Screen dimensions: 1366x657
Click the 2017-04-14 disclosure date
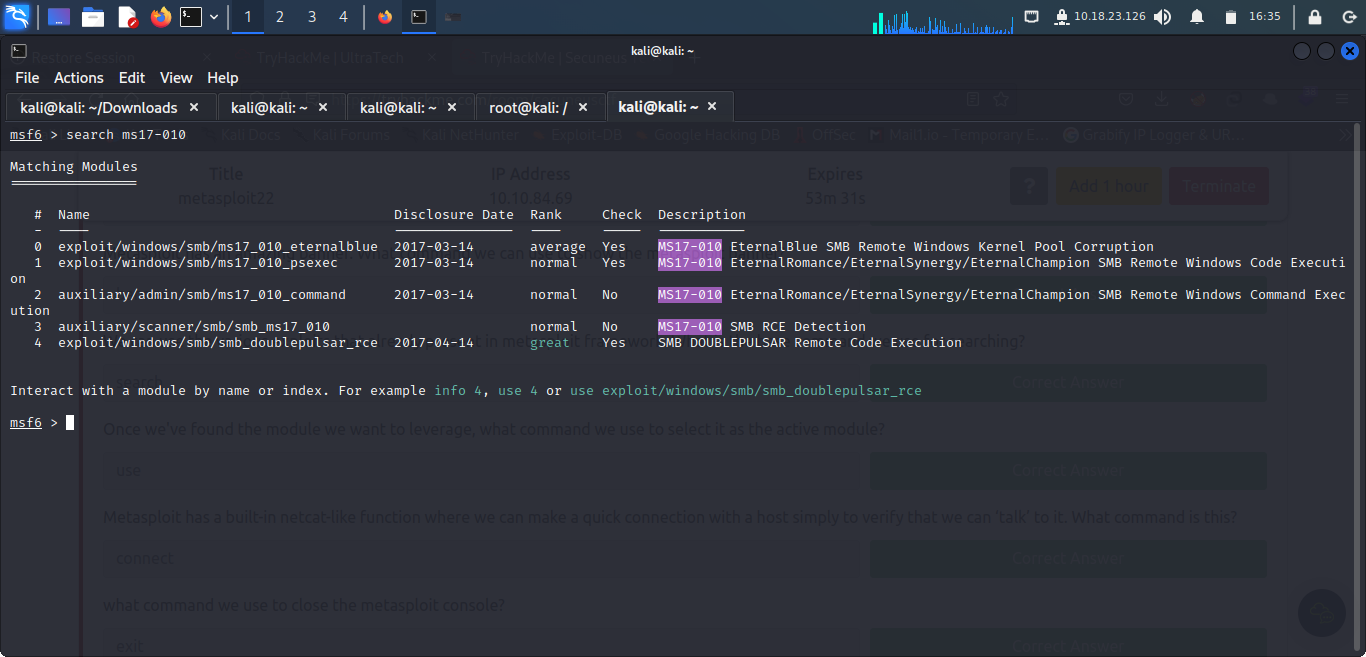click(434, 343)
